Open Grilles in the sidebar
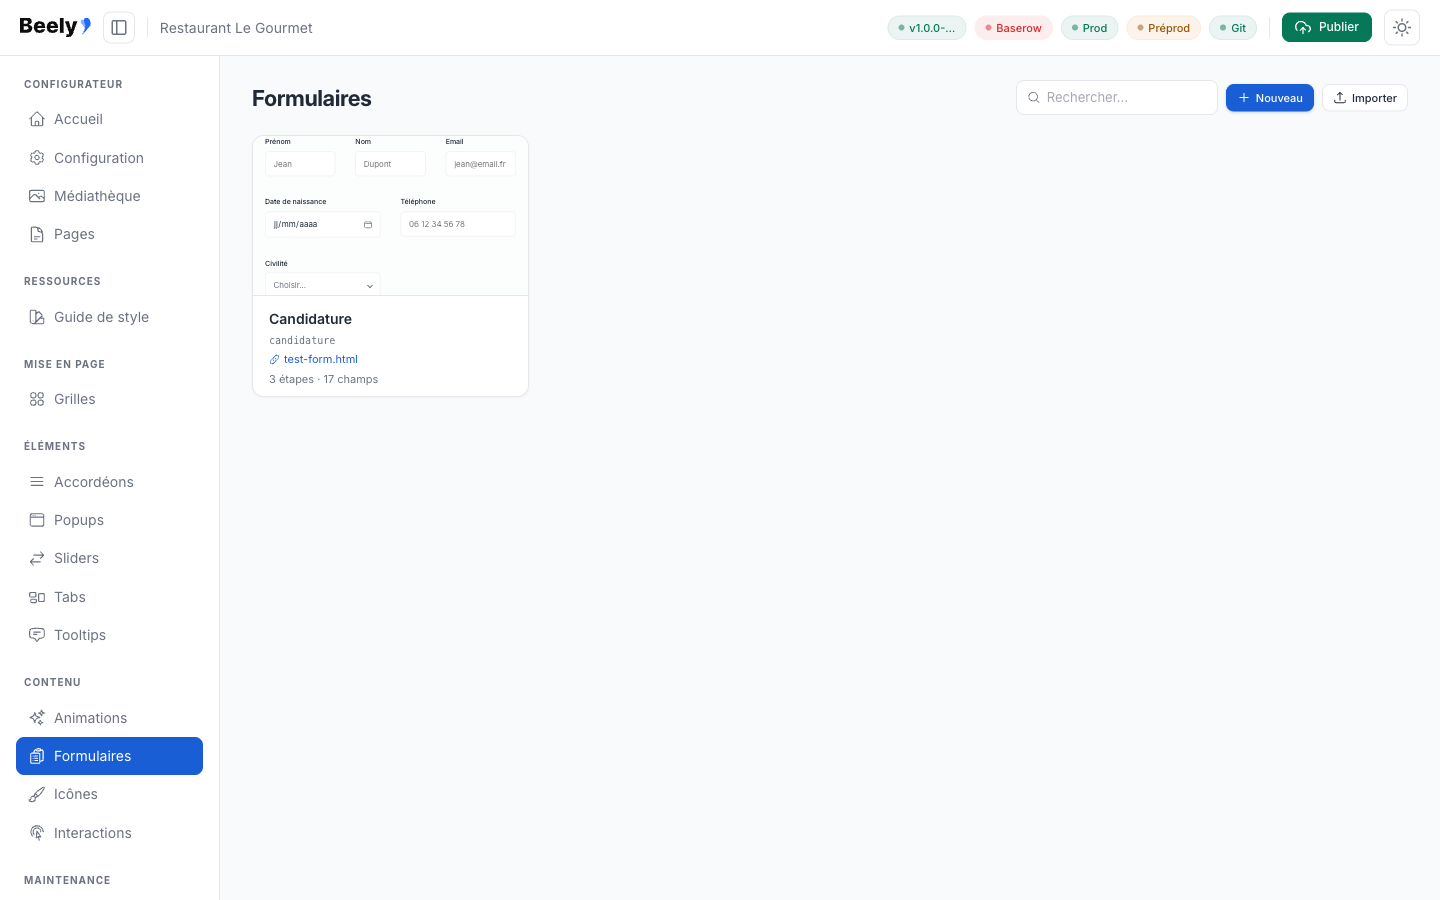The height and width of the screenshot is (900, 1440). [x=109, y=399]
